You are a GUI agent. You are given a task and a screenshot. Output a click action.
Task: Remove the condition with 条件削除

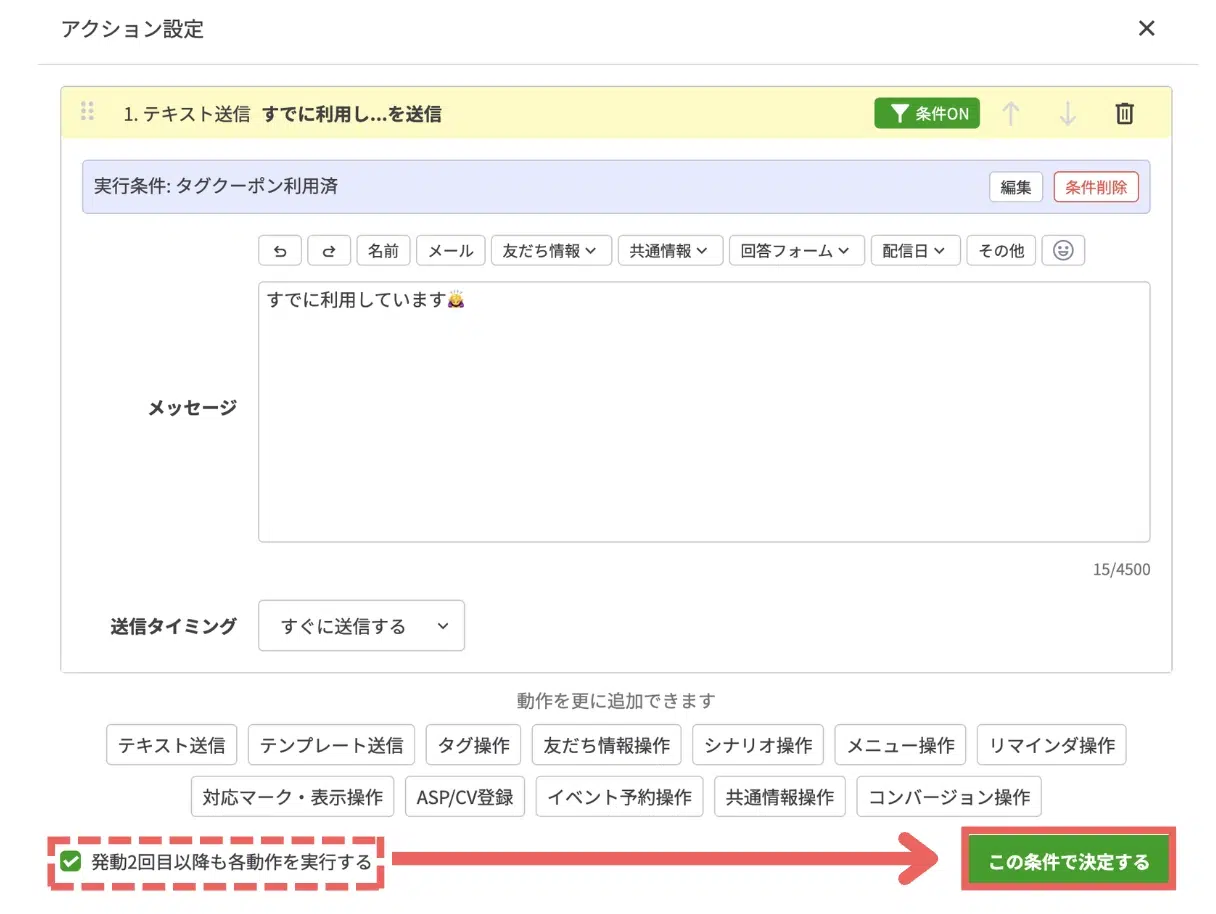(1096, 187)
